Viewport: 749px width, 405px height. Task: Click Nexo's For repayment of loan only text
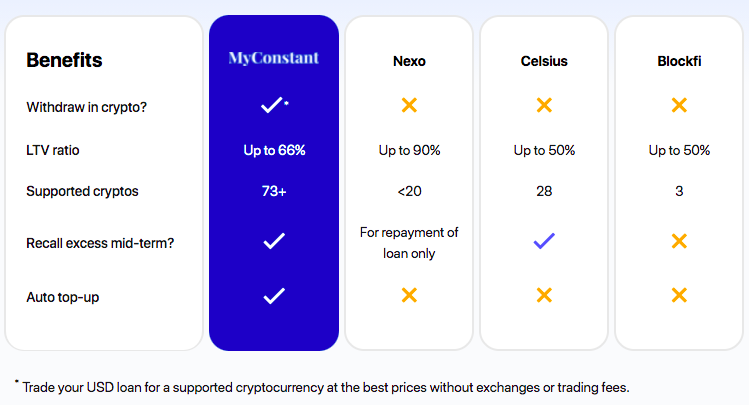409,243
